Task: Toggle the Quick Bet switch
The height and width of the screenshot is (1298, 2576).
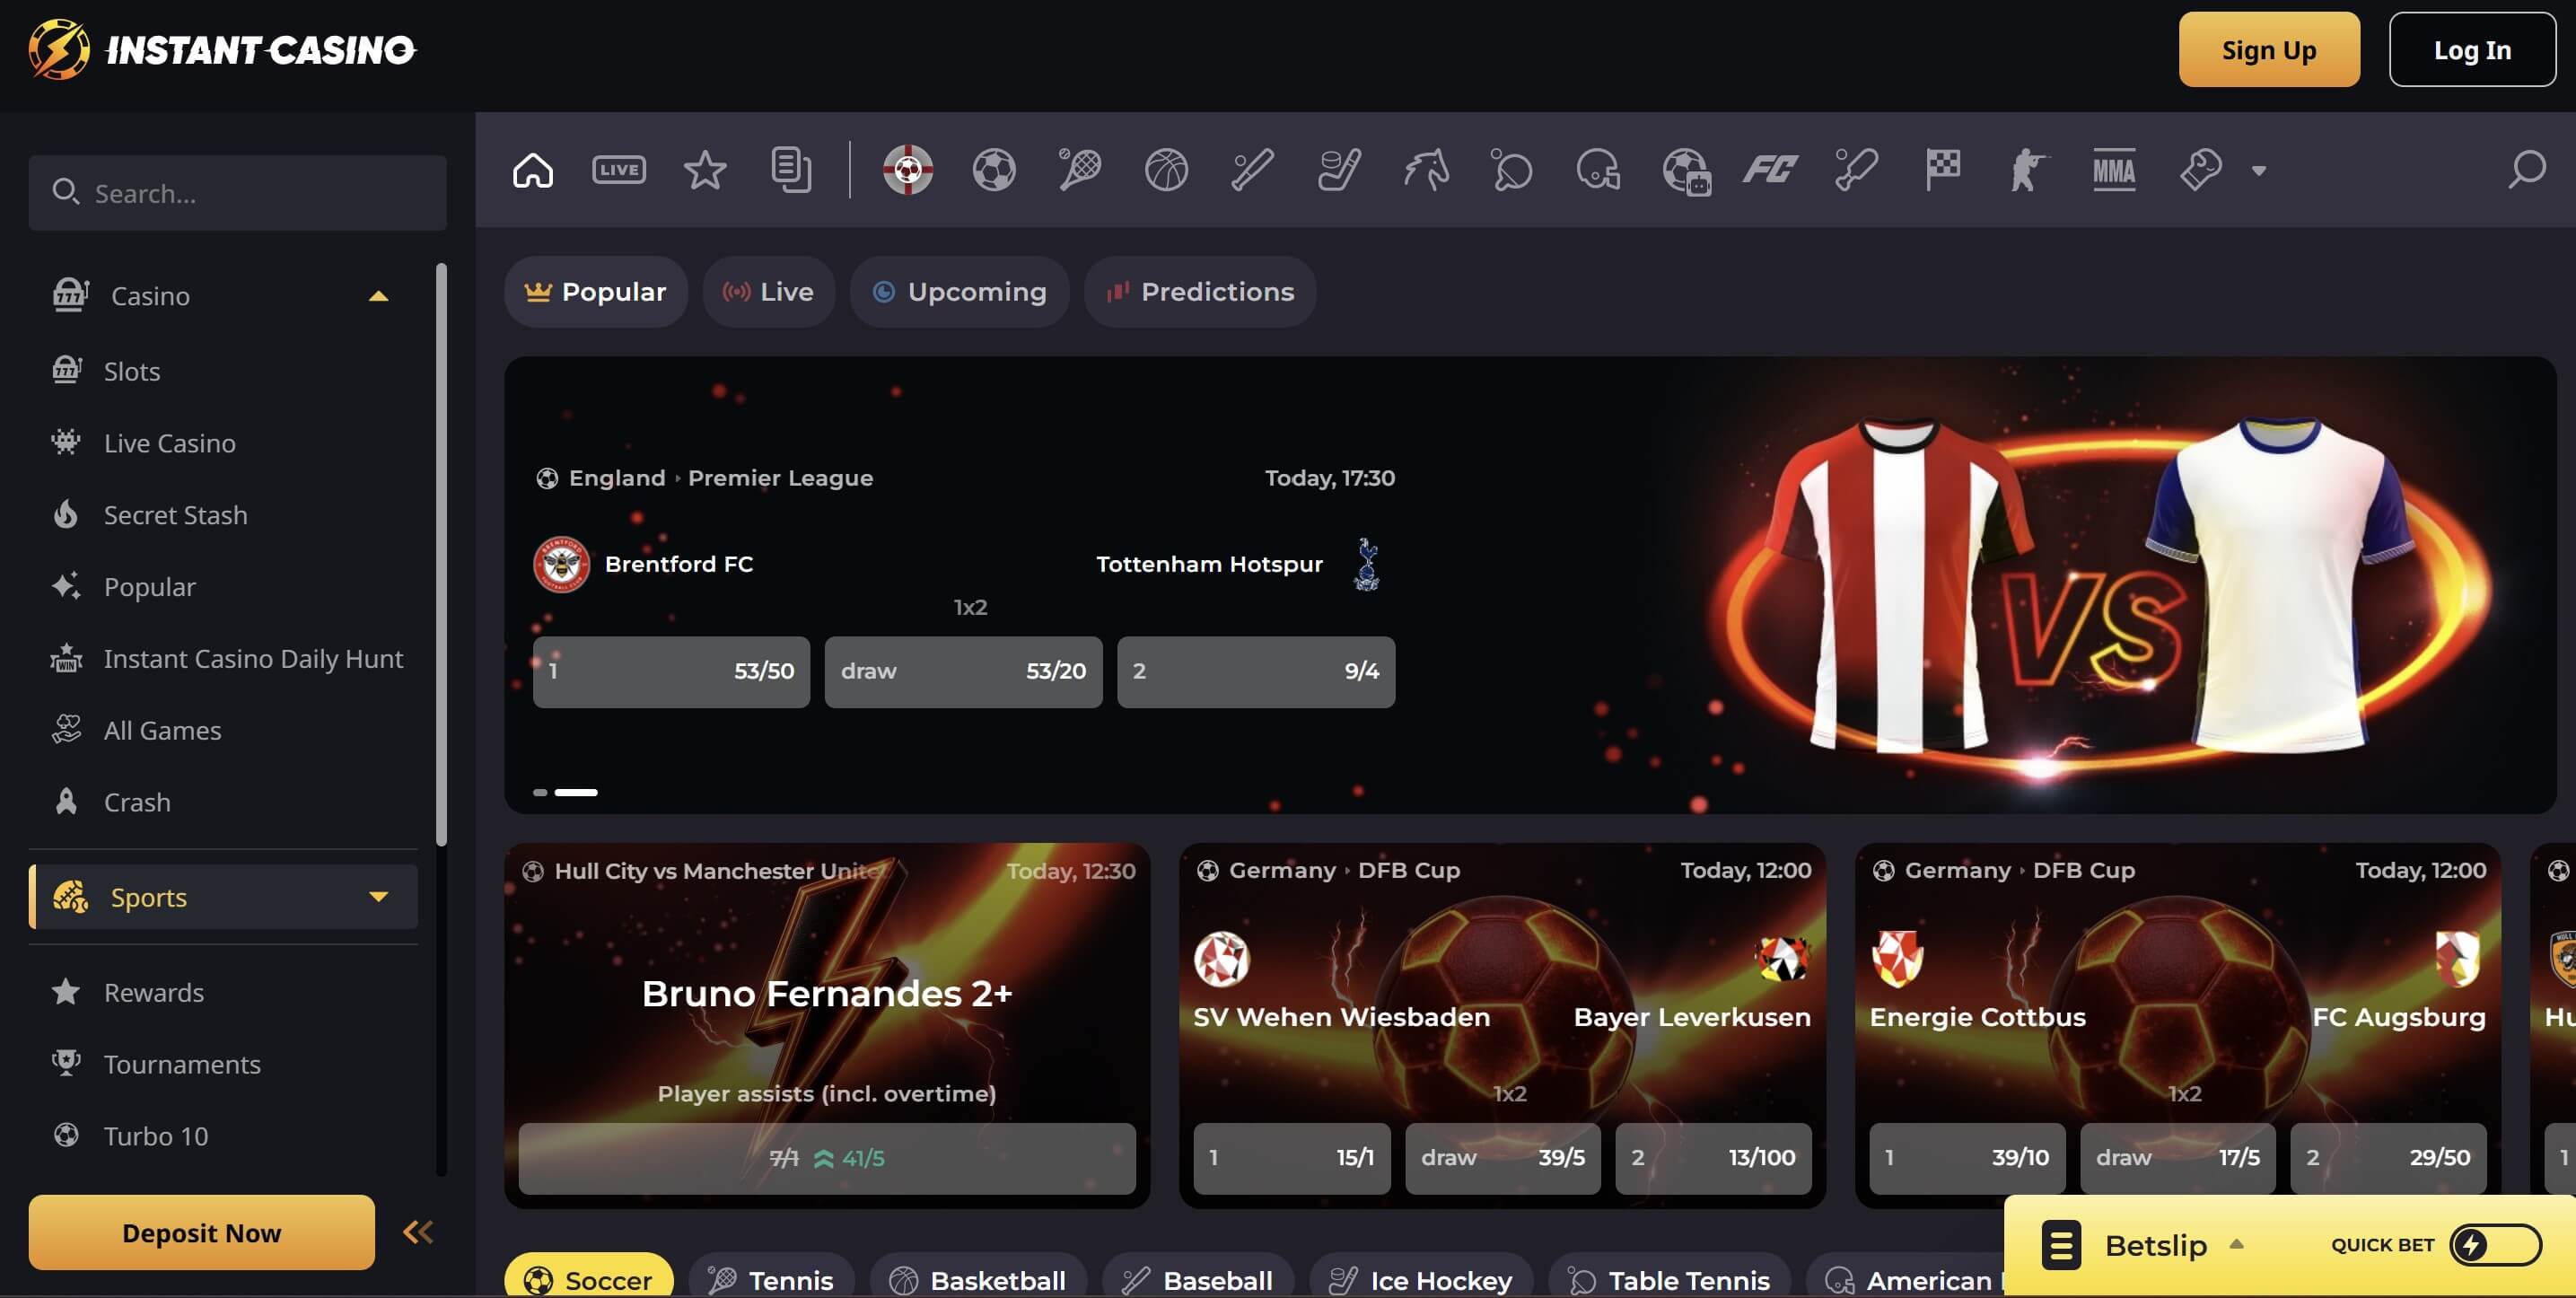Action: coord(2495,1245)
